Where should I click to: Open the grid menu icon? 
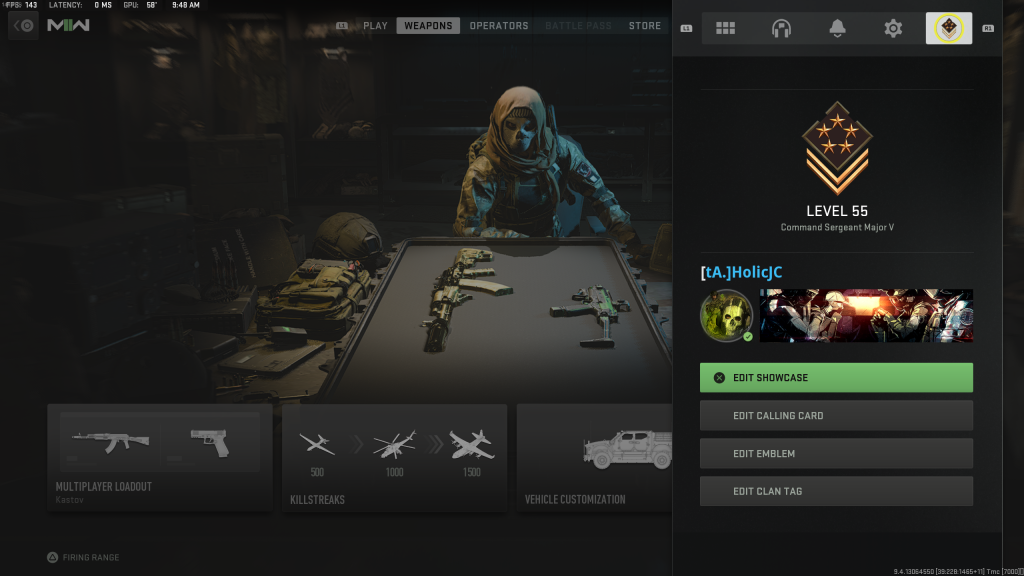pyautogui.click(x=725, y=29)
